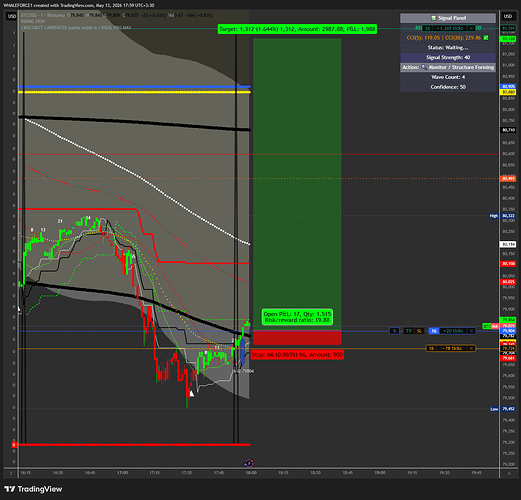This screenshot has height=500, width=521.
Task: Click 'Wave Count: 4' row
Action: pyautogui.click(x=448, y=77)
